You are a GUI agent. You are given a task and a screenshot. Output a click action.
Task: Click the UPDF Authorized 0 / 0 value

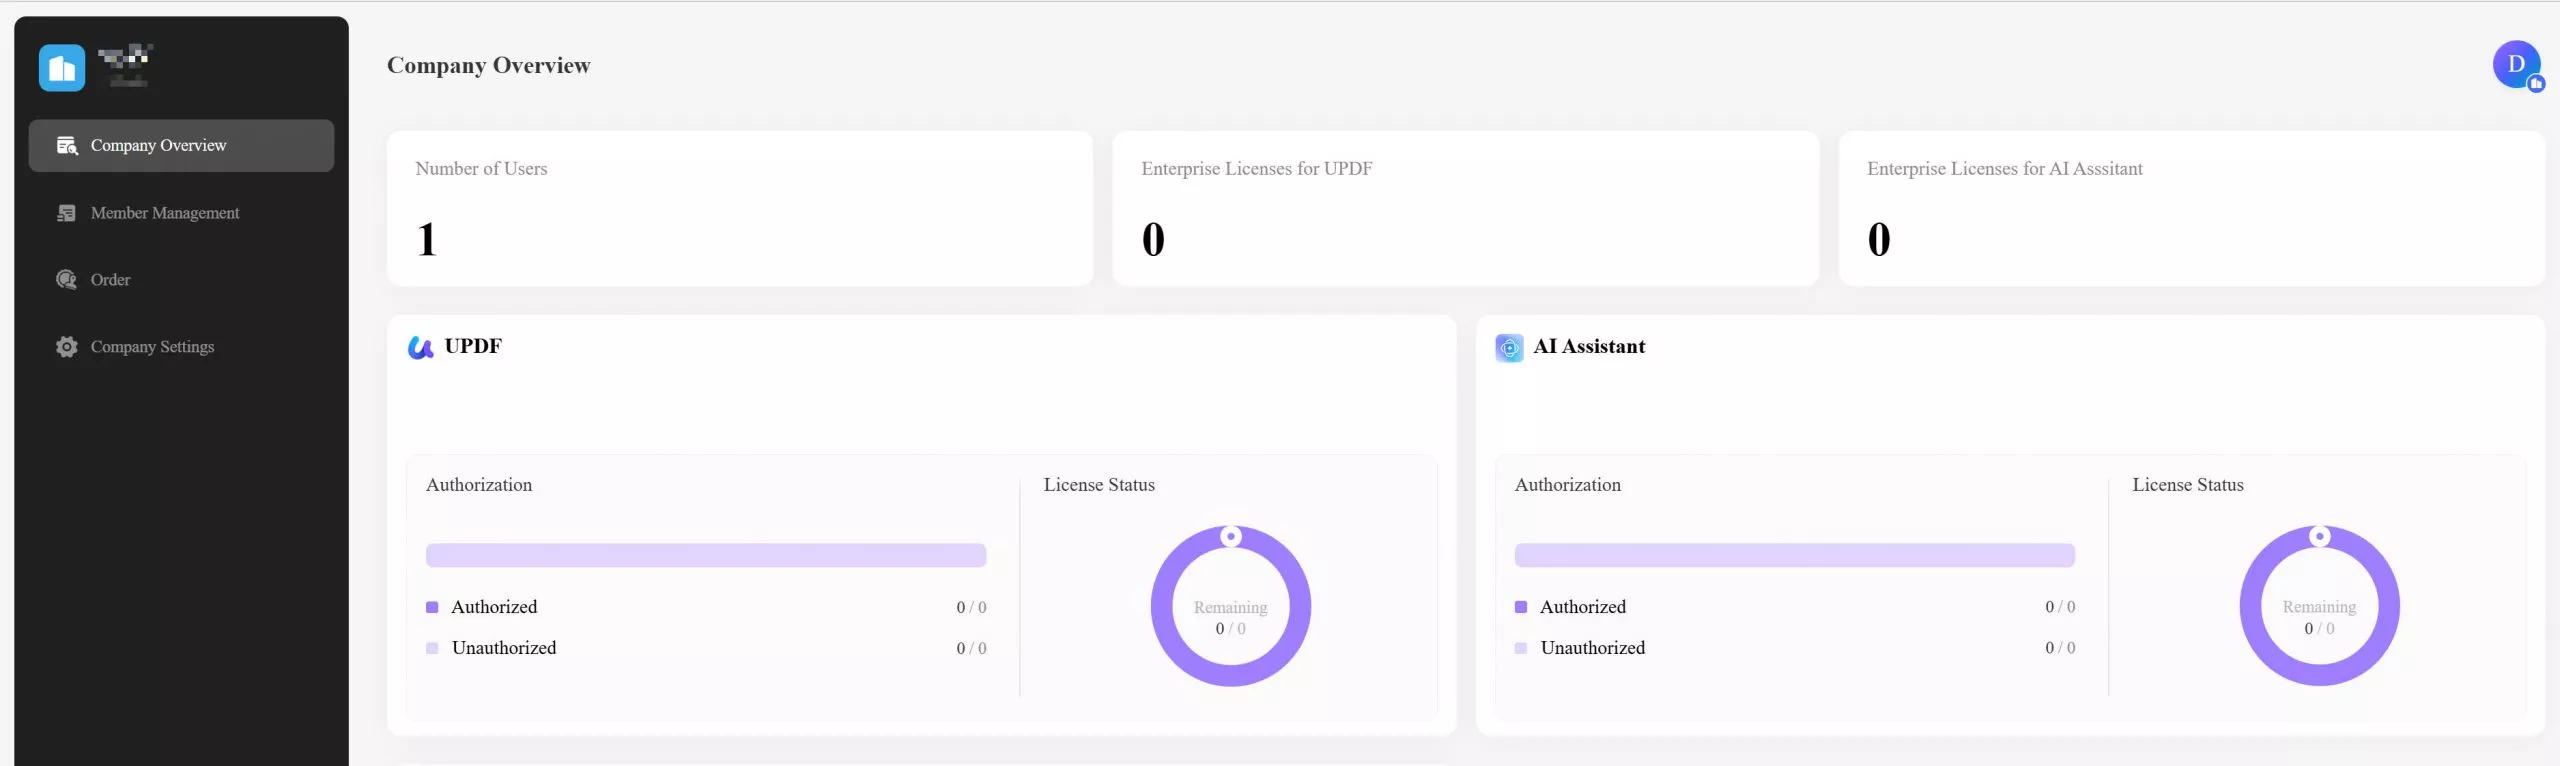[971, 607]
